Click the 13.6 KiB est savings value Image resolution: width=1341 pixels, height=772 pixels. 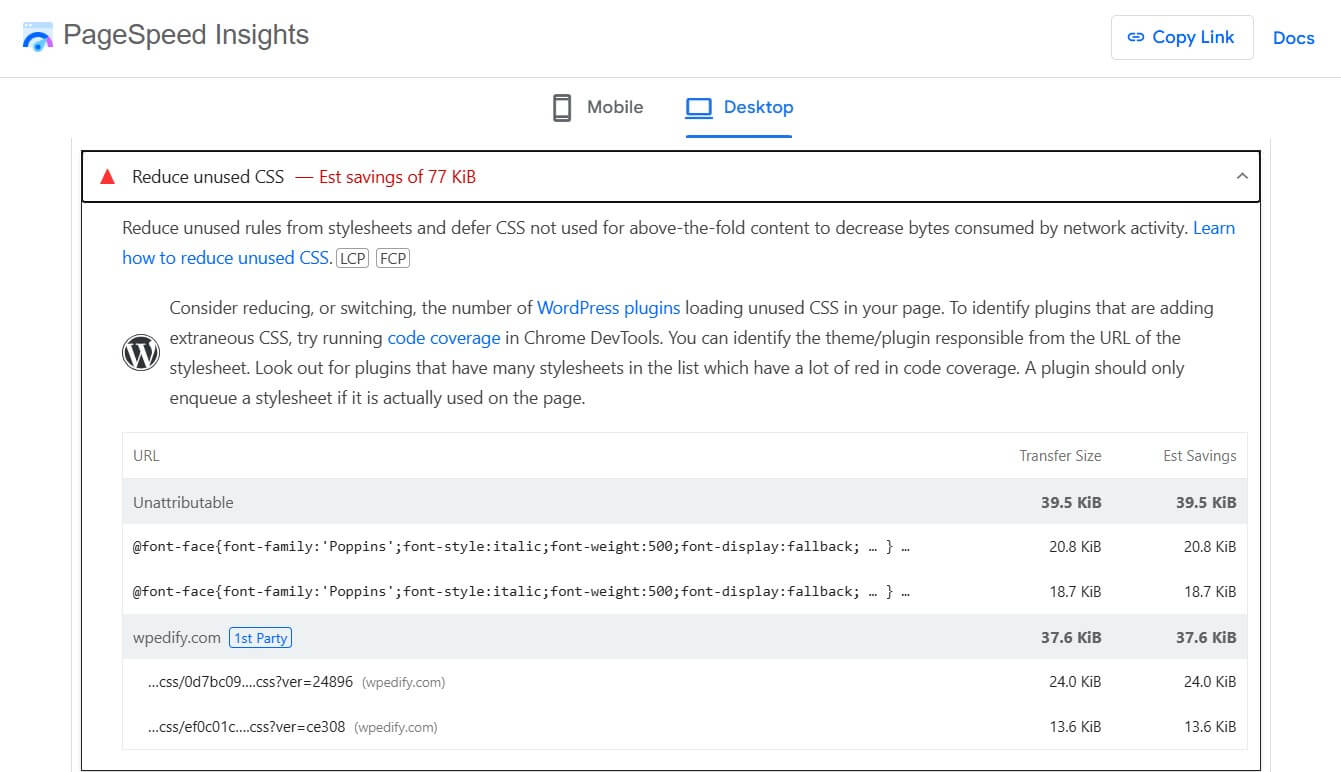coord(1210,727)
